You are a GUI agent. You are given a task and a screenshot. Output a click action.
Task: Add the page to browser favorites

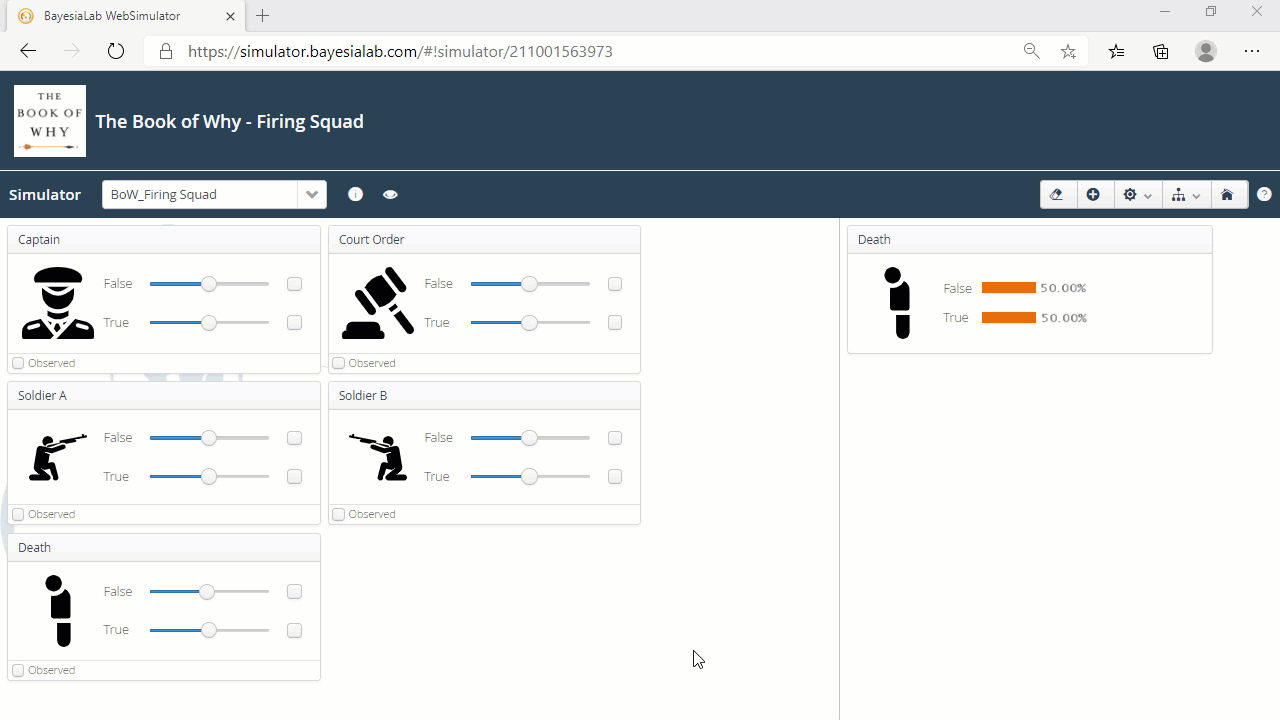click(x=1068, y=51)
